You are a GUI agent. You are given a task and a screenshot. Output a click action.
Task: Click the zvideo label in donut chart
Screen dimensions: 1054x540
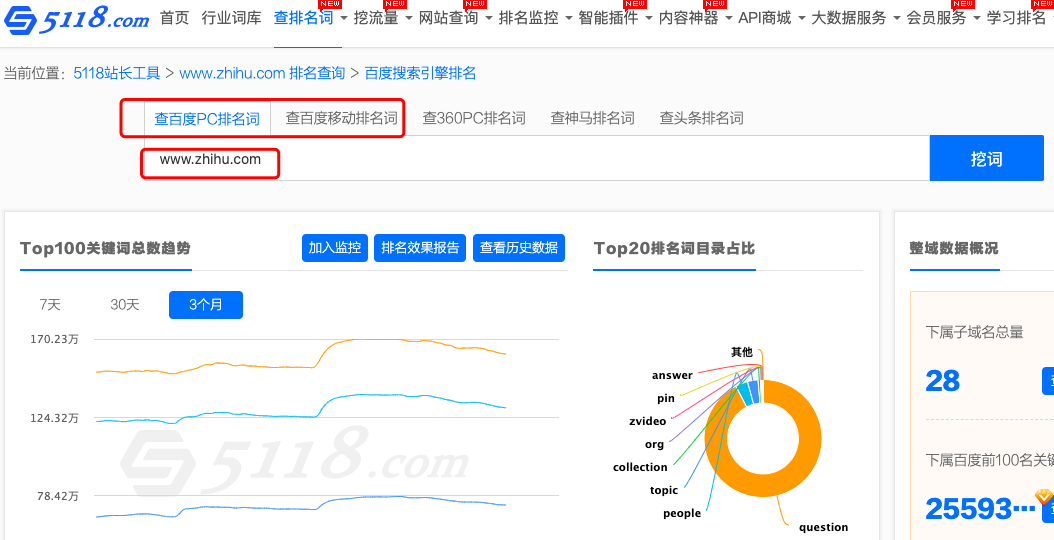(x=647, y=421)
